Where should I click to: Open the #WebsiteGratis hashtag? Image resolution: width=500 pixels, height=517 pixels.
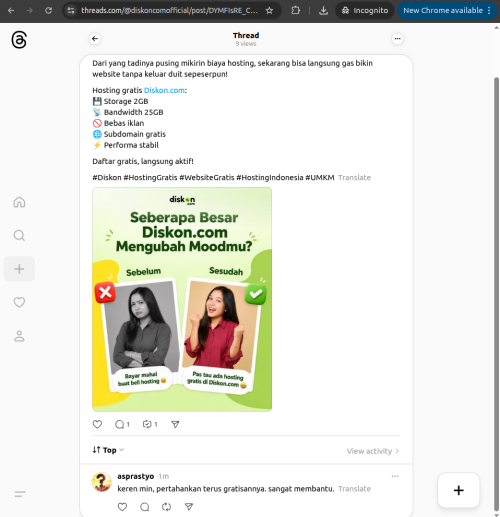click(207, 178)
